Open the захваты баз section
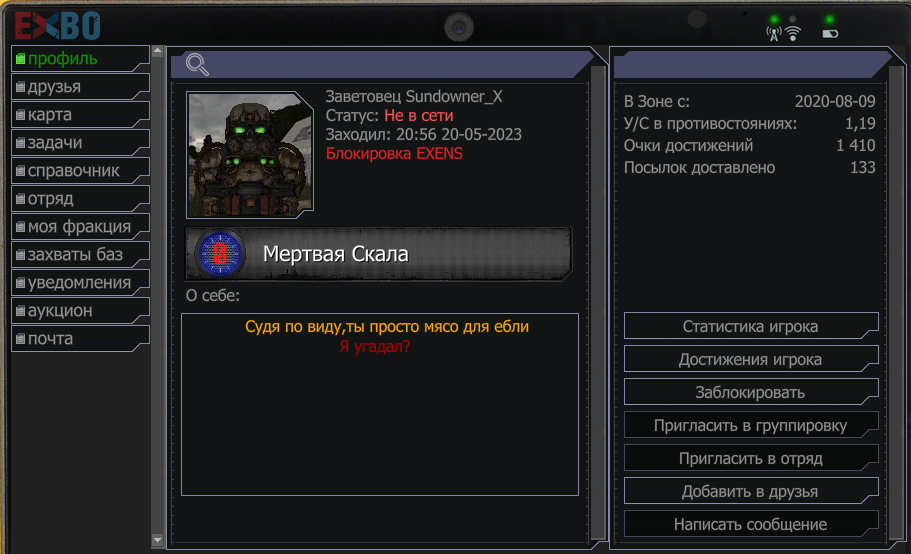The image size is (911, 554). coord(81,254)
